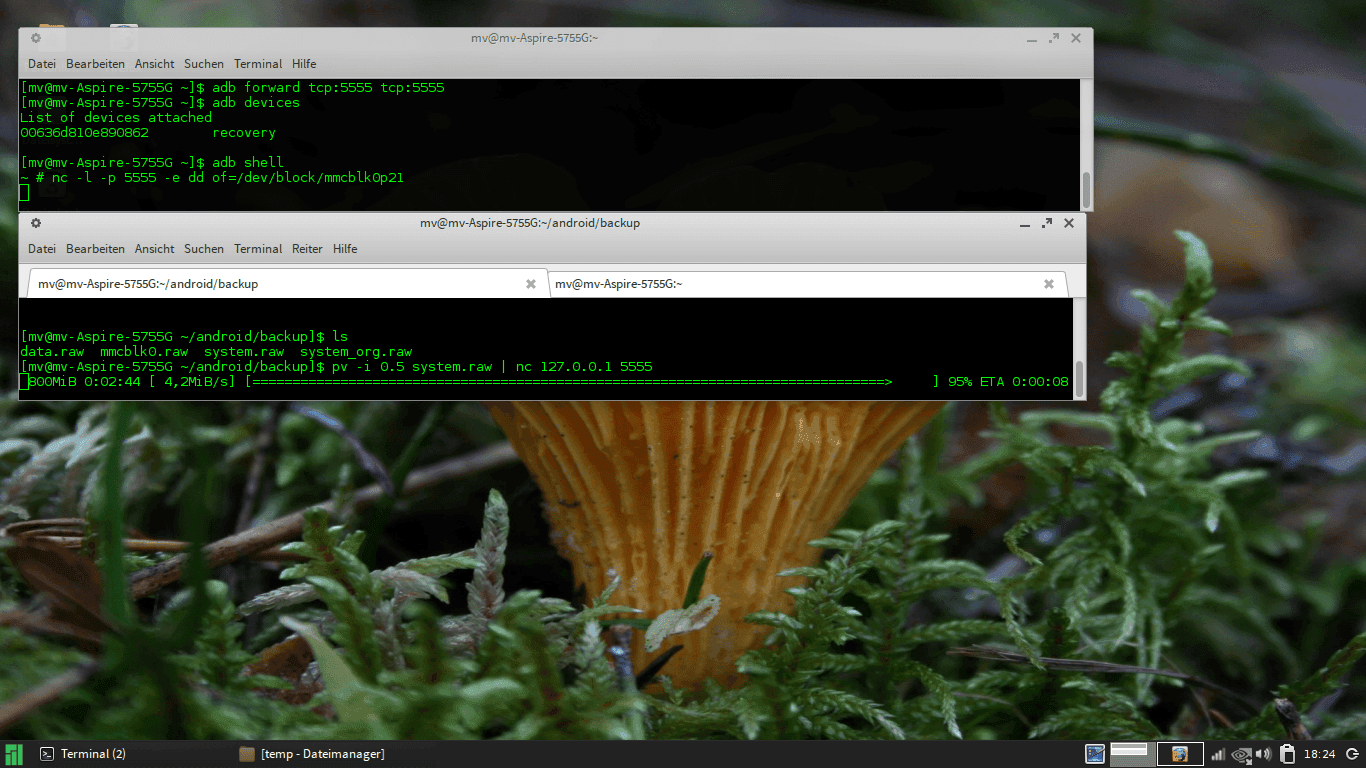Click the text 'adb forward tcp:5555 tcp:5555'
This screenshot has height=768, width=1366.
(x=328, y=88)
